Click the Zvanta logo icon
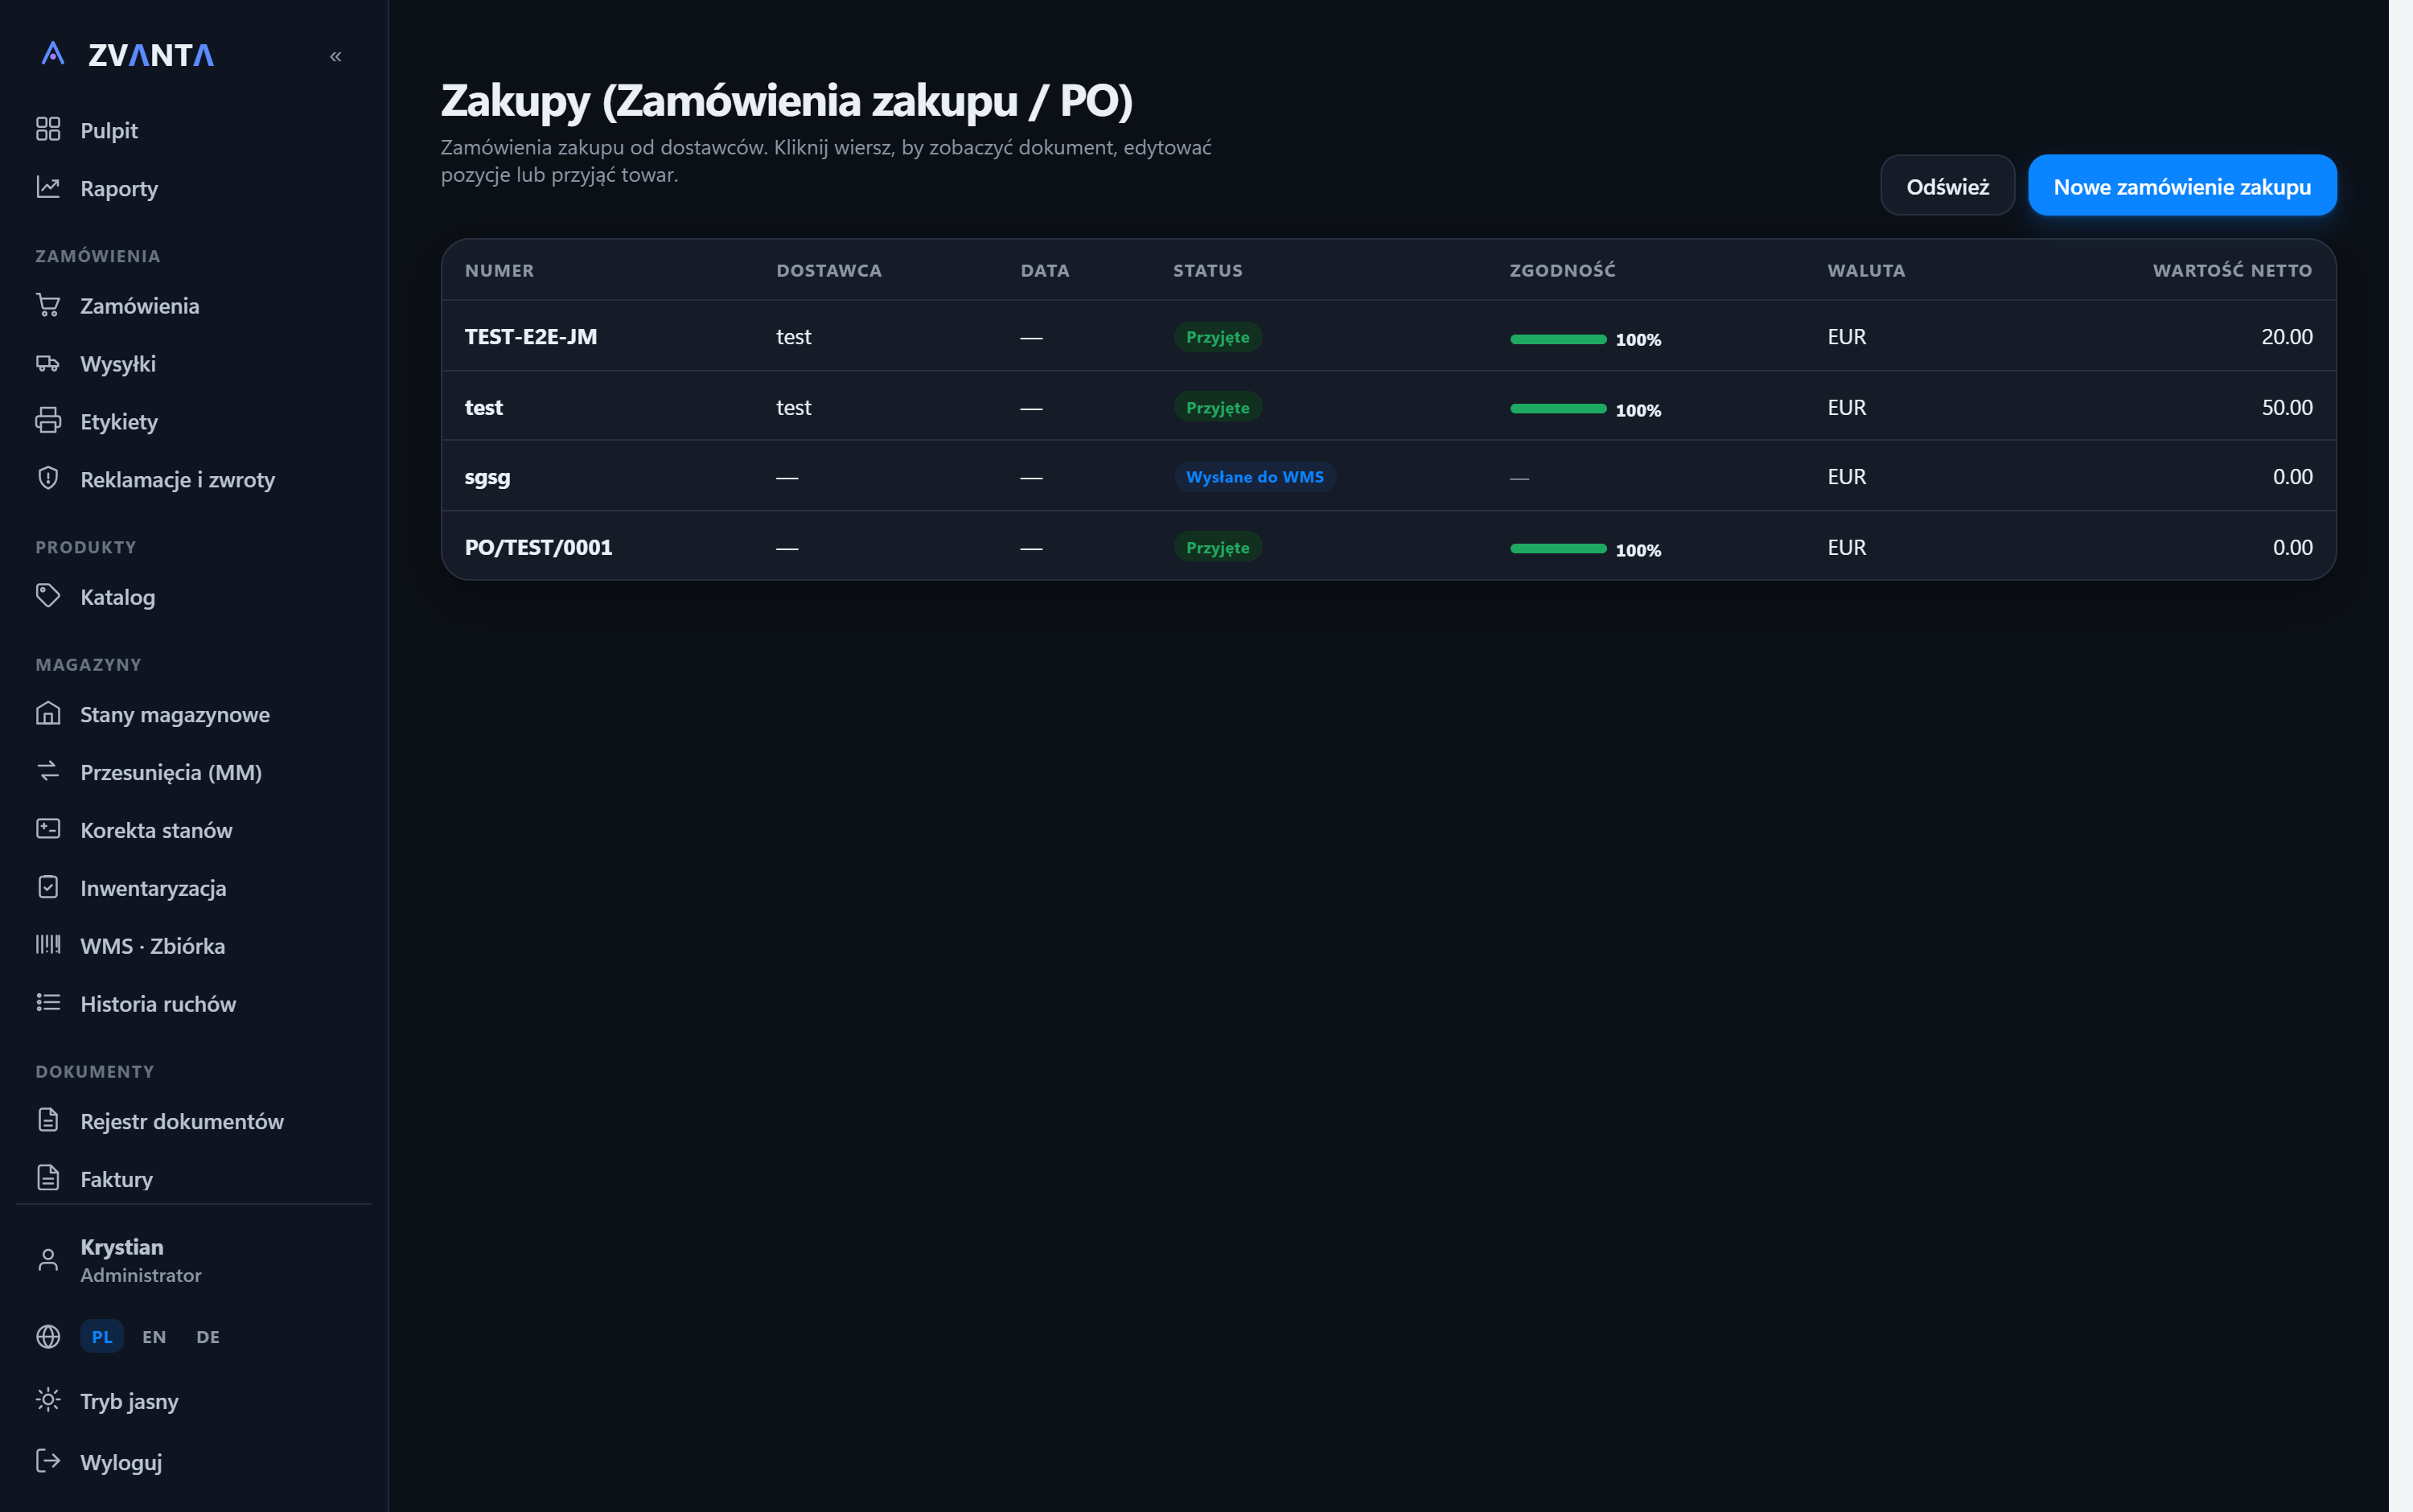The width and height of the screenshot is (2413, 1512). pos(53,54)
